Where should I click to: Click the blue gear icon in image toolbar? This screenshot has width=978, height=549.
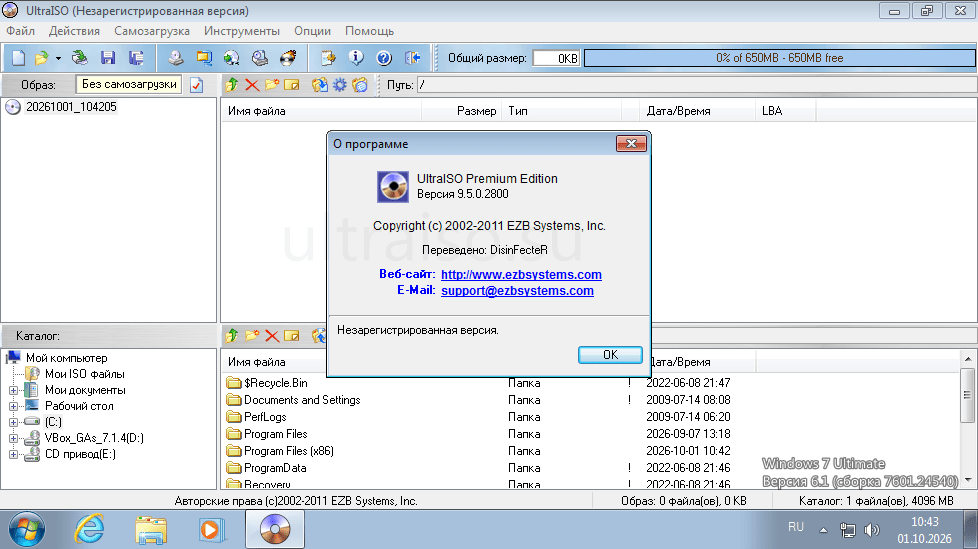(340, 85)
